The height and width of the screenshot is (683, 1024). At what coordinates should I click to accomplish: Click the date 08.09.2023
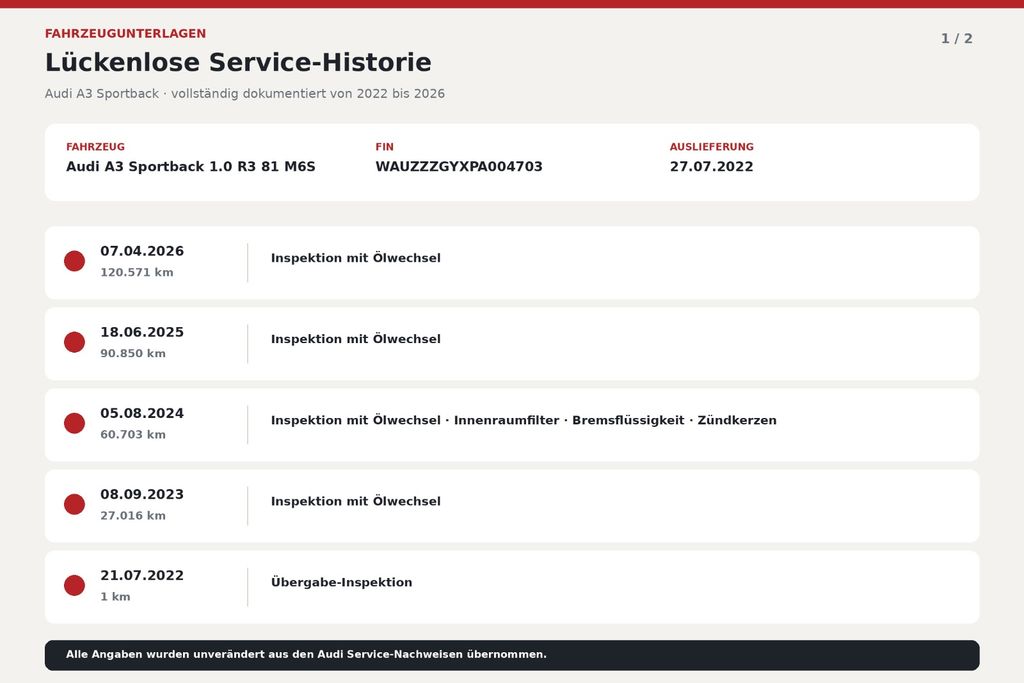pos(142,494)
